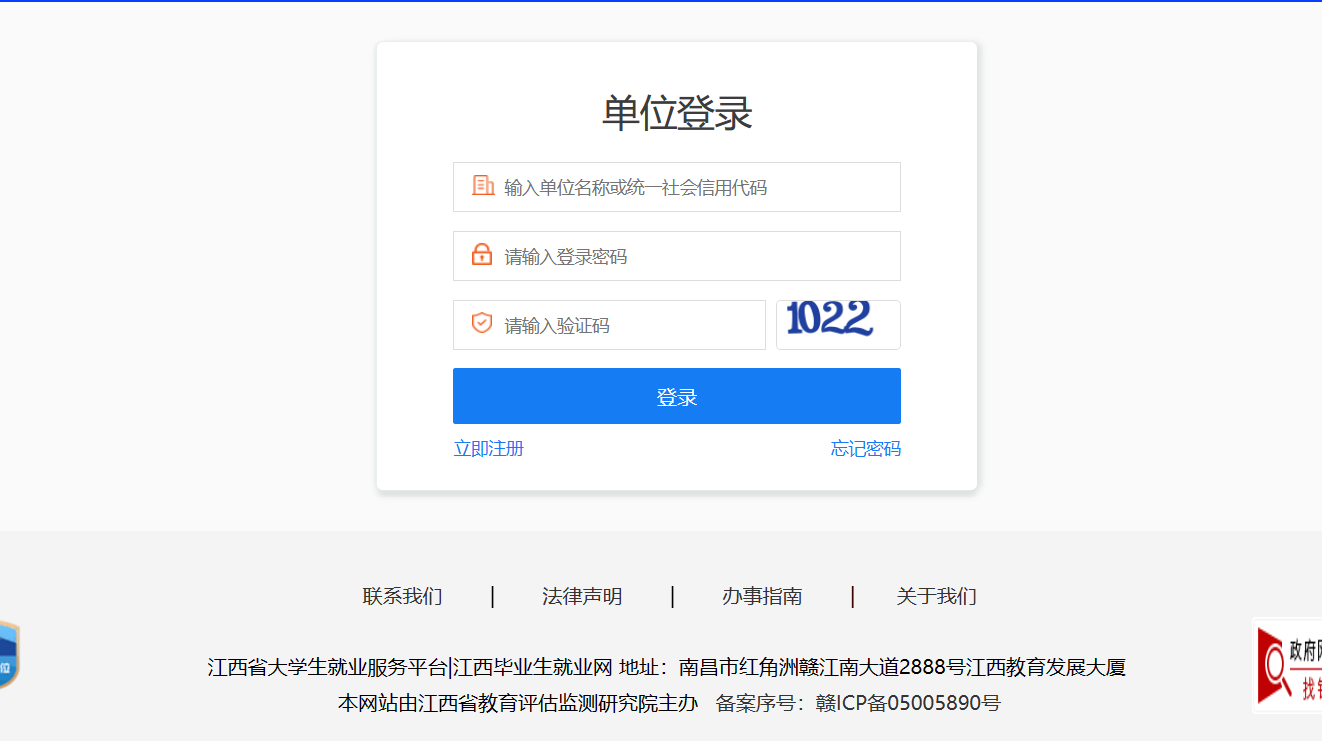Image resolution: width=1322 pixels, height=741 pixels.
Task: Open the 办事指南 footer link
Action: coord(762,597)
